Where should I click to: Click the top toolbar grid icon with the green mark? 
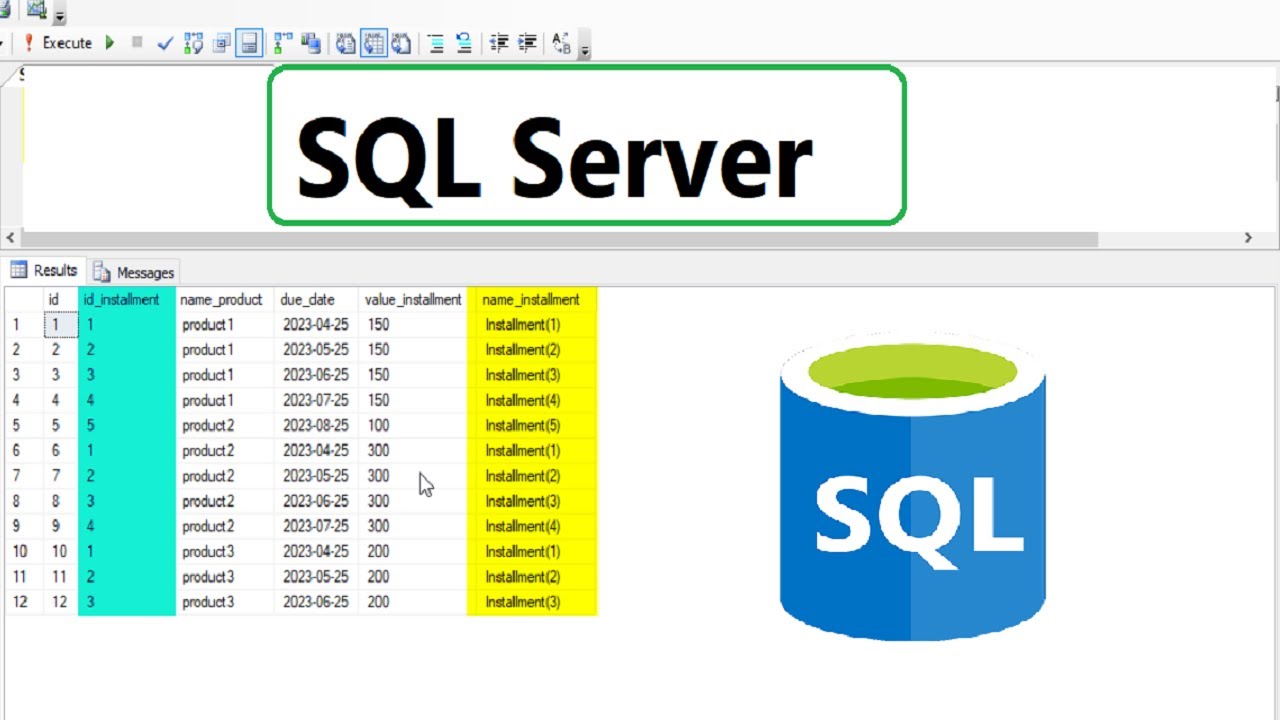pyautogui.click(x=36, y=11)
